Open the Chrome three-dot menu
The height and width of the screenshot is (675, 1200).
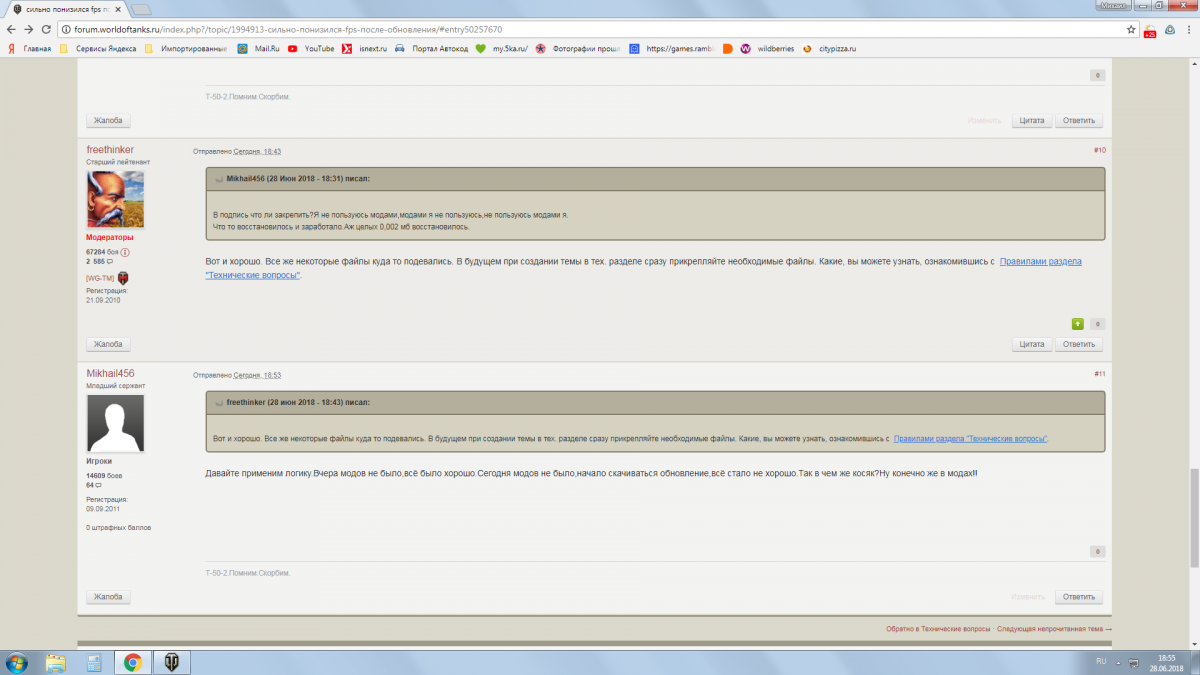pyautogui.click(x=1189, y=30)
